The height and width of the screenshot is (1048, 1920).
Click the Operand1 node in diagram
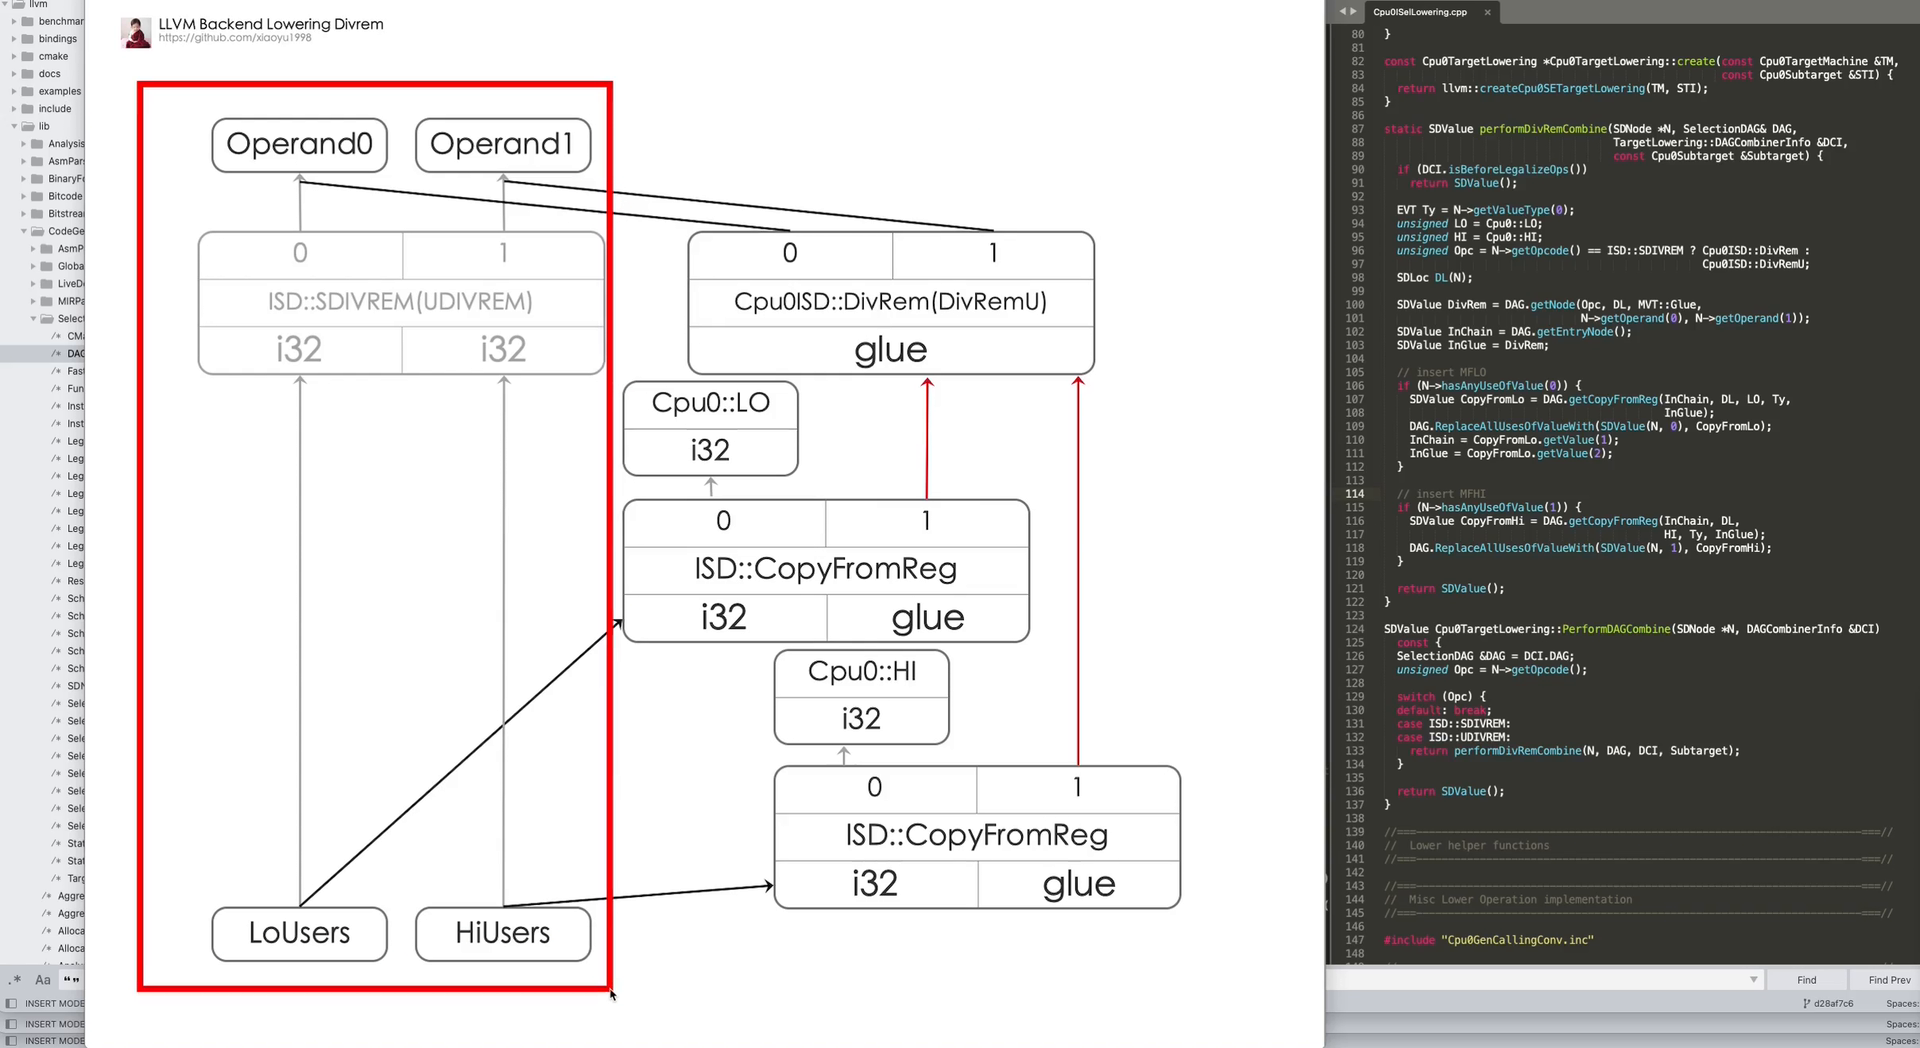(x=502, y=145)
